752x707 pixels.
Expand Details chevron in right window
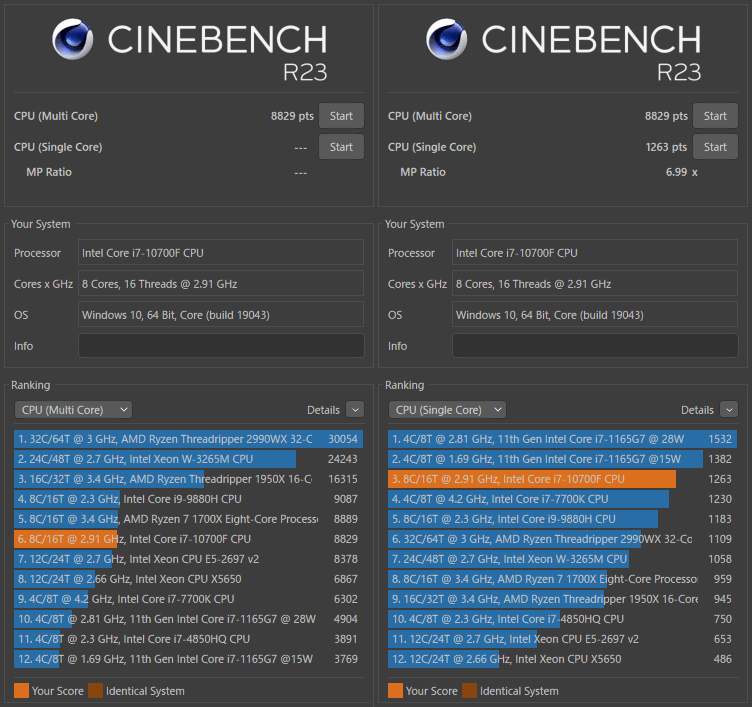pyautogui.click(x=729, y=410)
